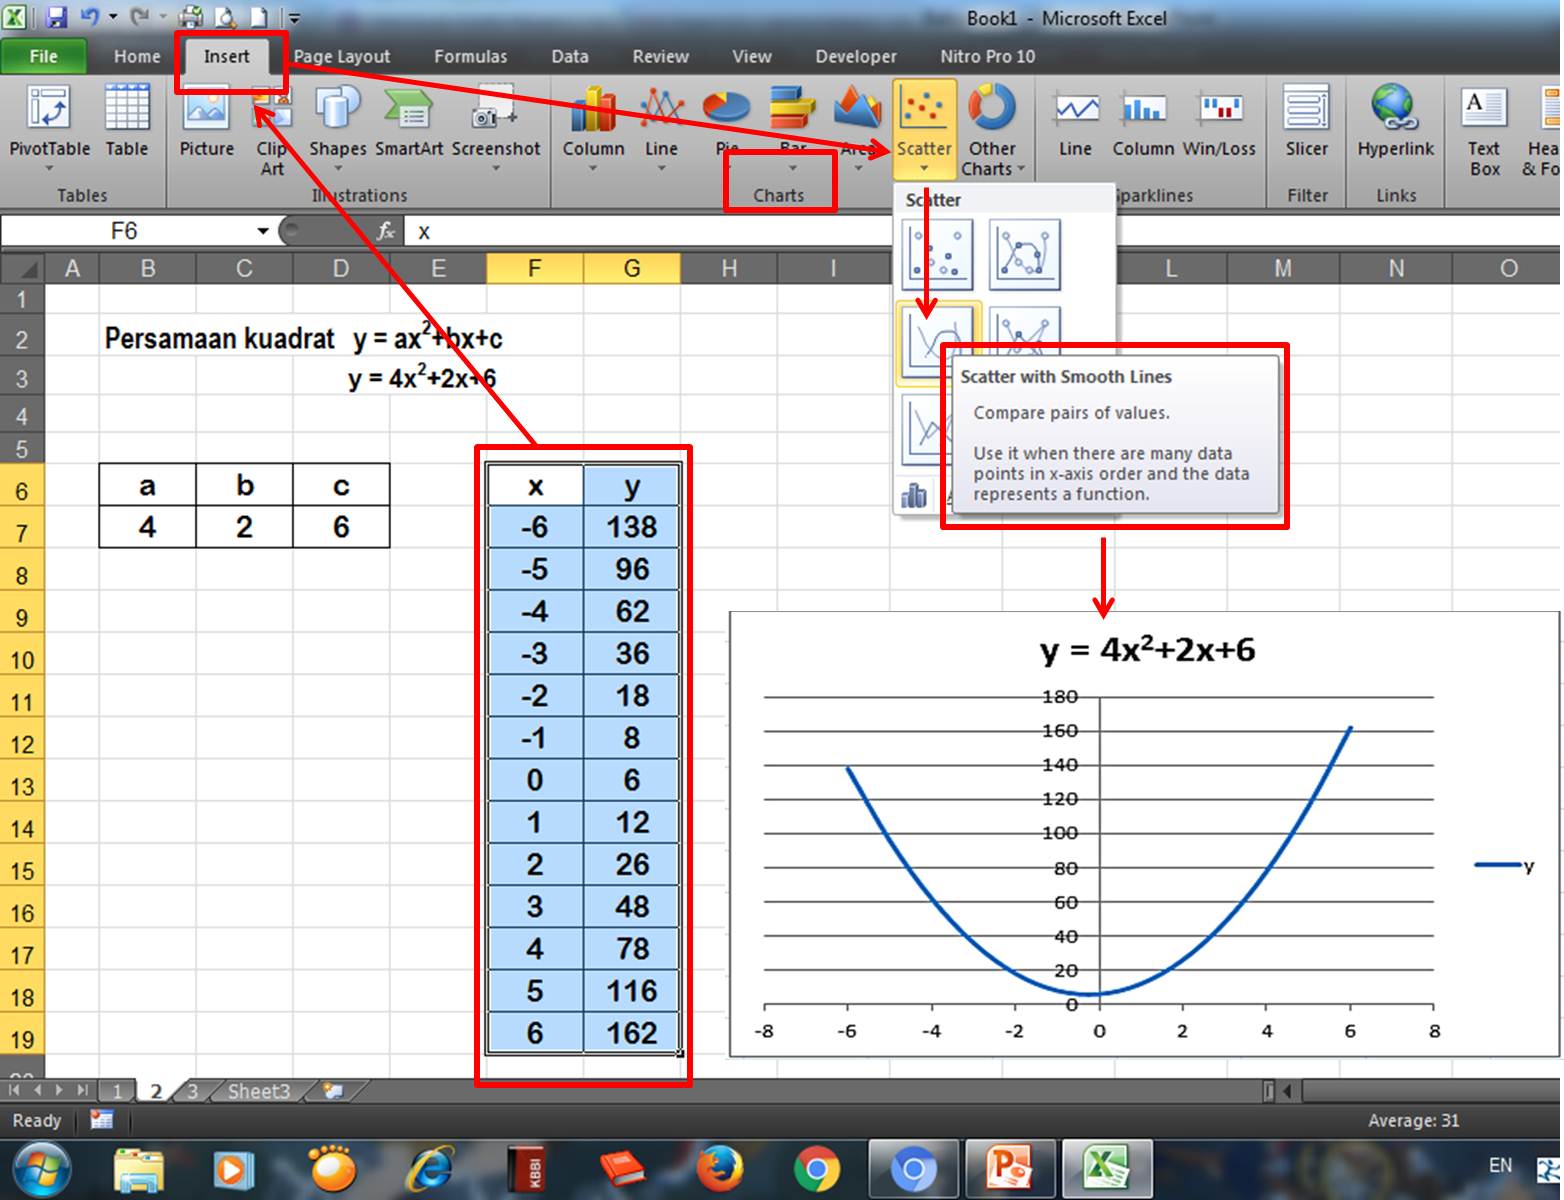Select chart title y = 4x²+2x+6
This screenshot has height=1200, width=1564.
[x=1147, y=650]
